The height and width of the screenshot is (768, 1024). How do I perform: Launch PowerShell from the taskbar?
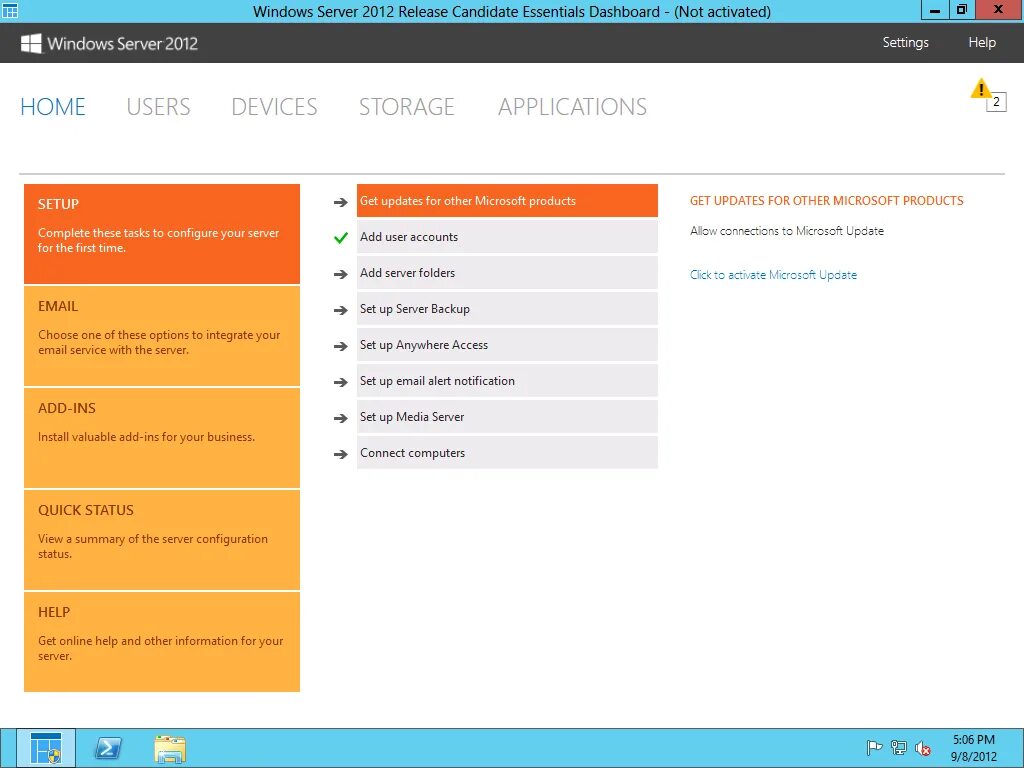click(x=108, y=748)
